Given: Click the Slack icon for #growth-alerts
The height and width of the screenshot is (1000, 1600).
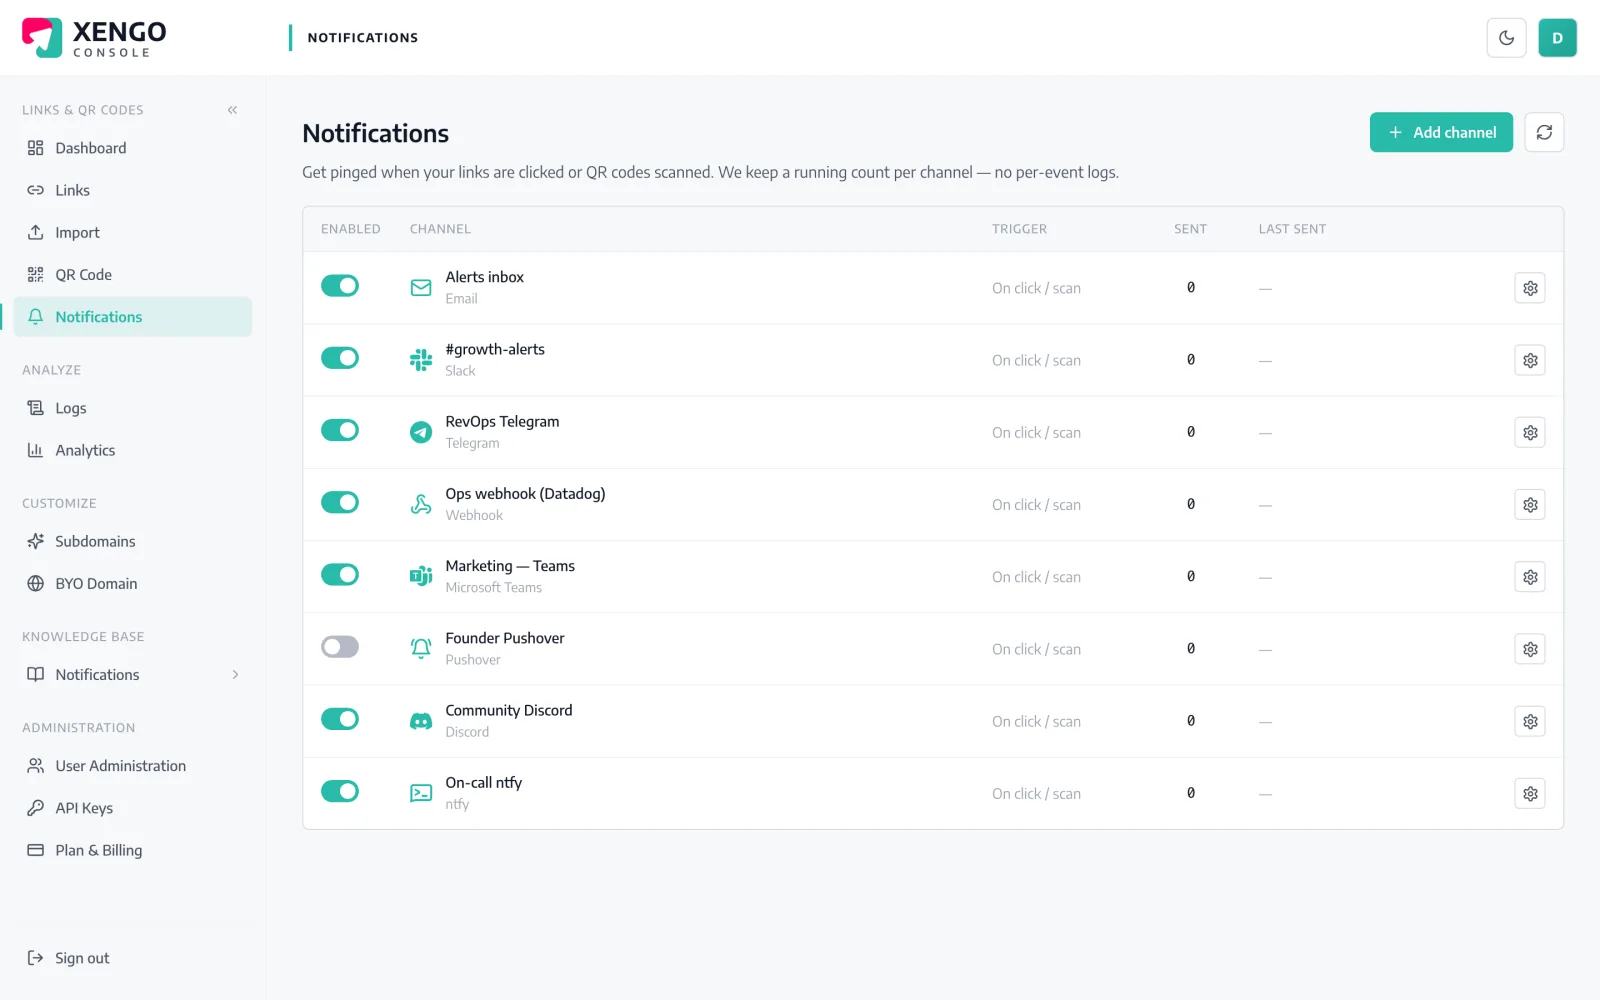Looking at the screenshot, I should point(421,360).
